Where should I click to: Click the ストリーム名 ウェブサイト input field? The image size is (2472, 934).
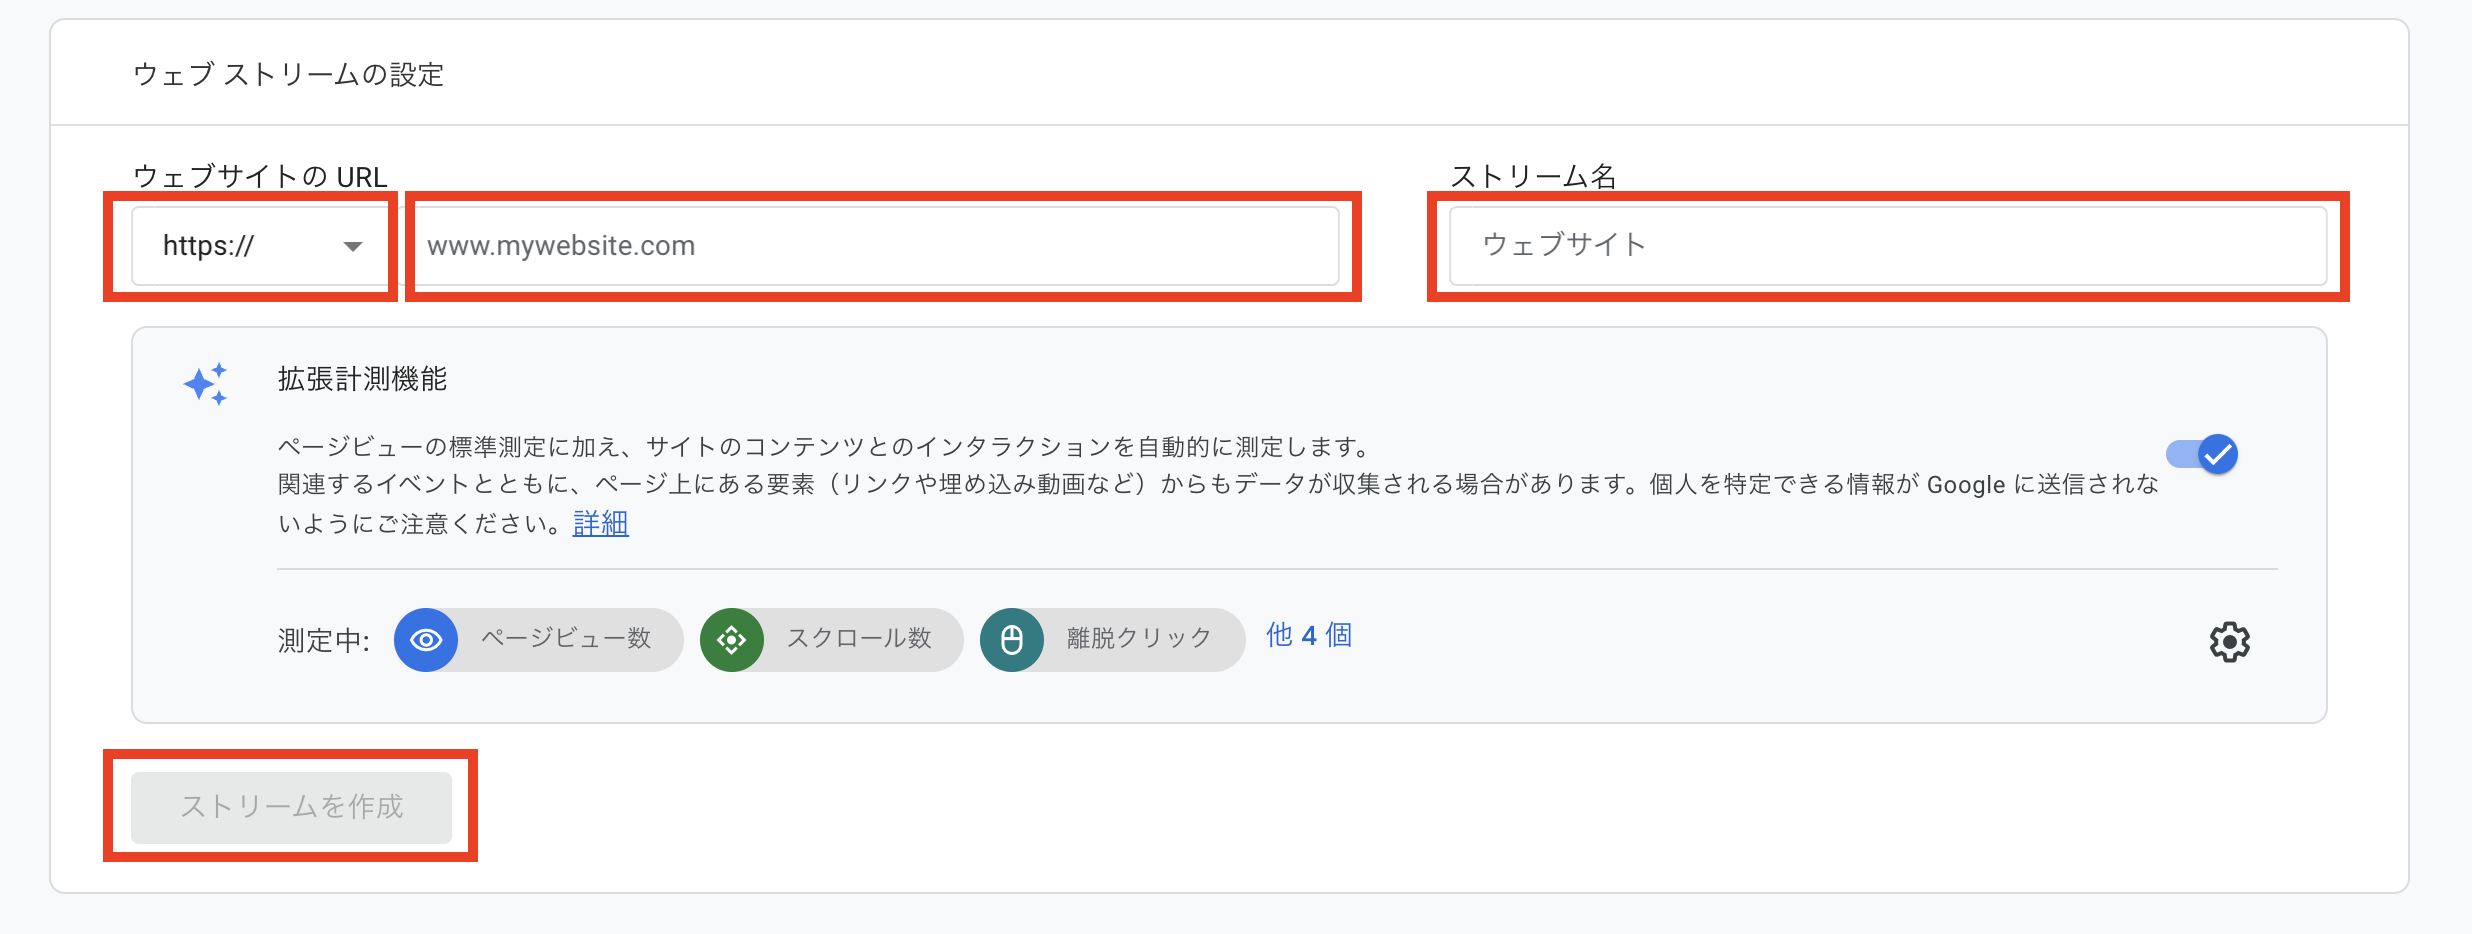click(x=1888, y=246)
